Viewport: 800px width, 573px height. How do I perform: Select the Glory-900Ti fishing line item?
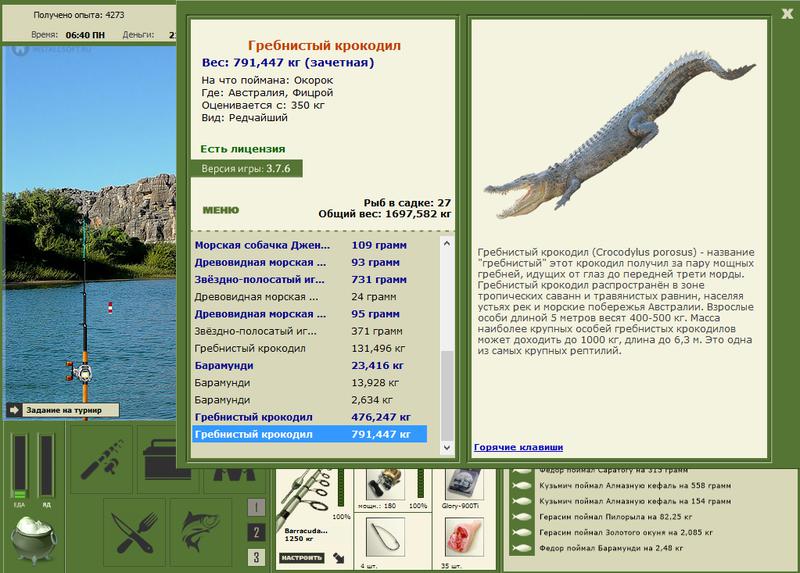tap(464, 485)
